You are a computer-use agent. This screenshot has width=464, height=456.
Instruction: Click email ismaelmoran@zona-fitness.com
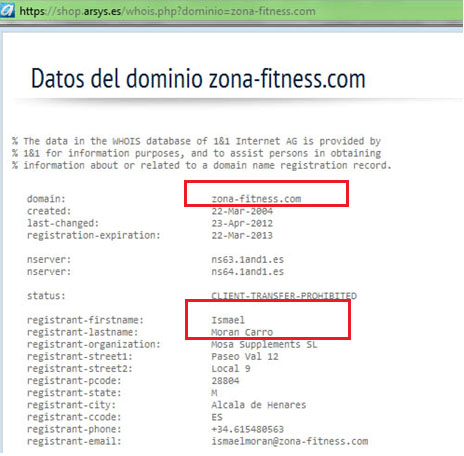[290, 441]
